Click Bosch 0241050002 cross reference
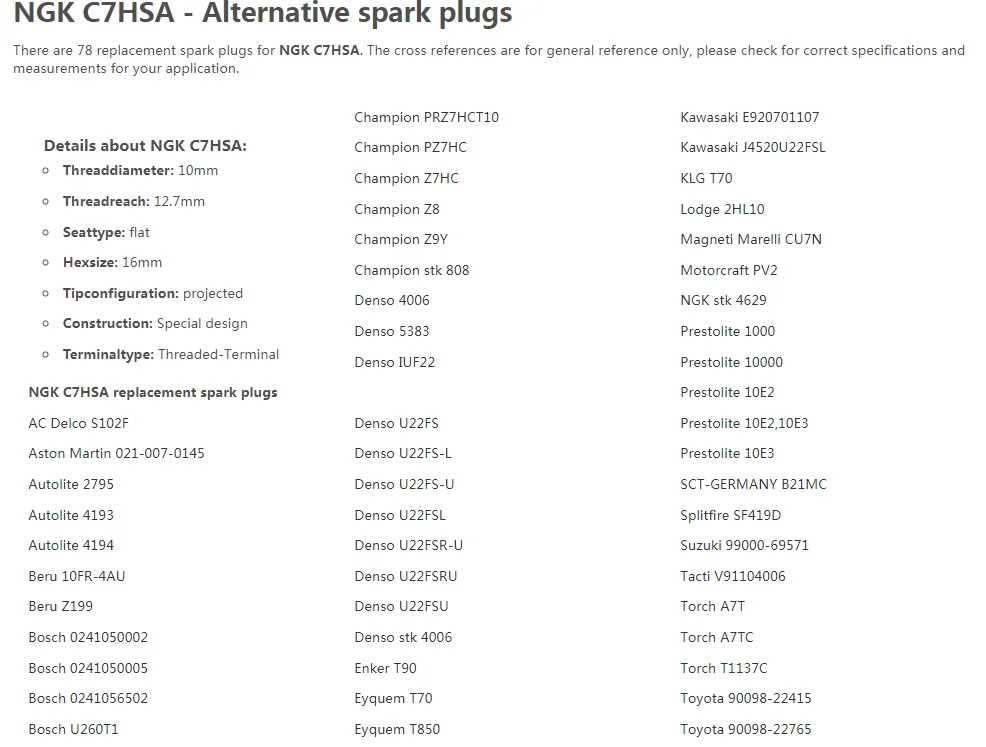This screenshot has height=747, width=986. [x=88, y=637]
